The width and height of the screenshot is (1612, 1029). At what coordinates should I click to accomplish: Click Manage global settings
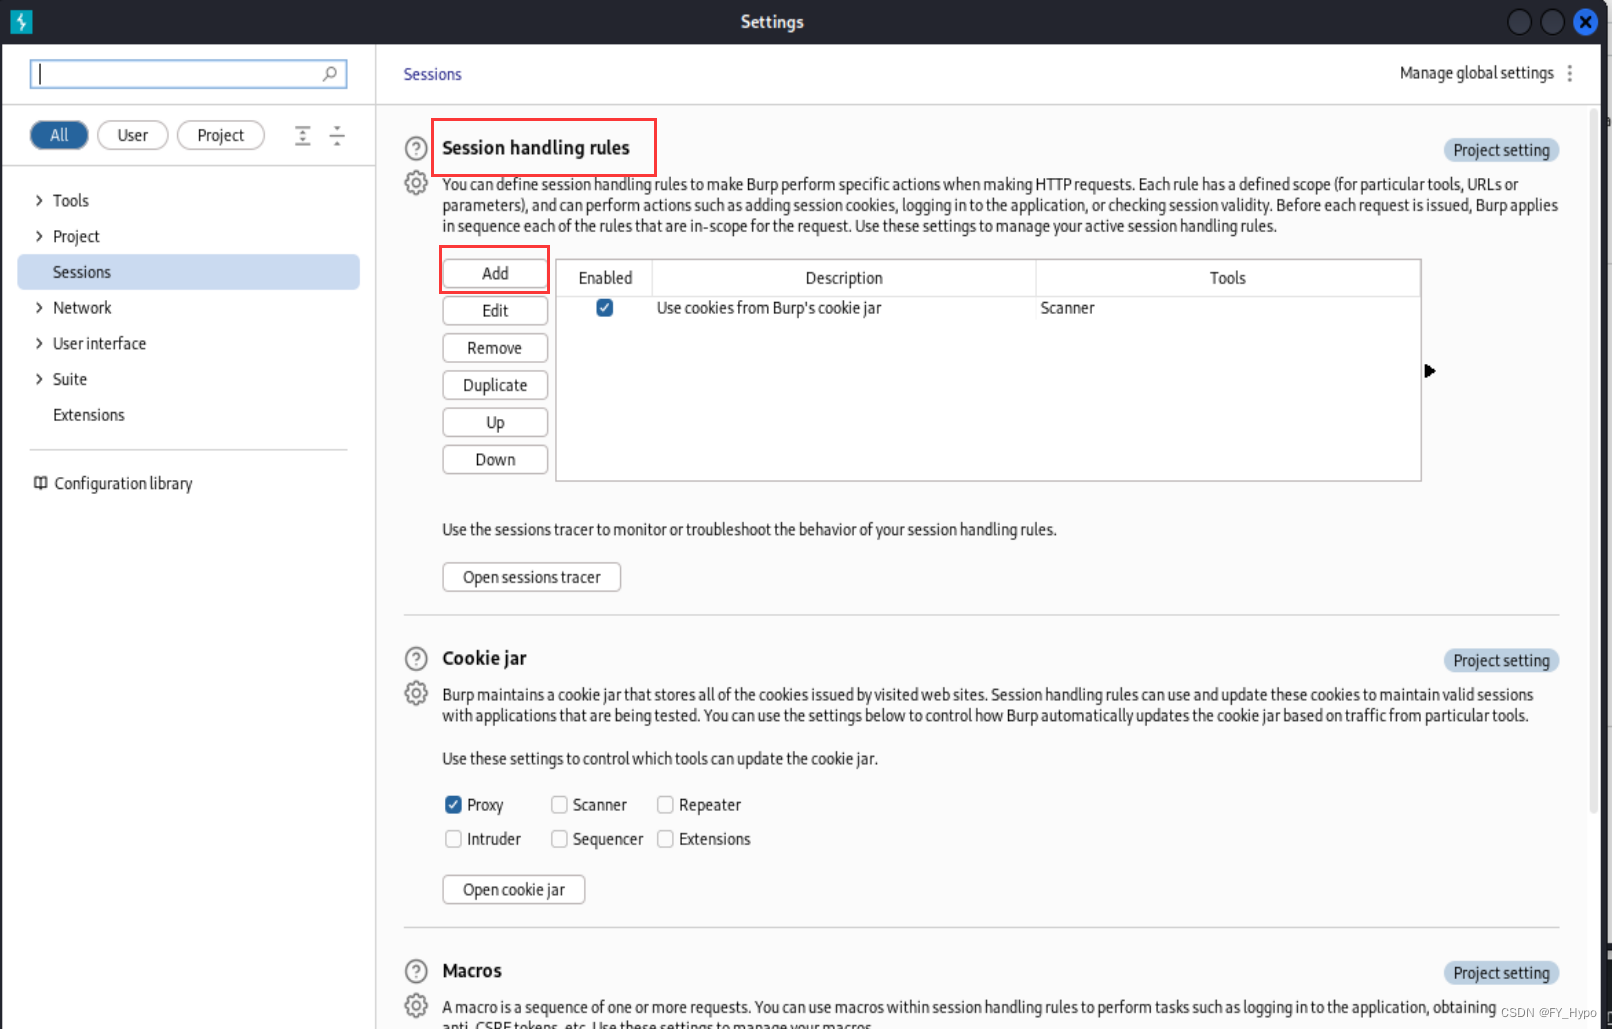tap(1476, 73)
